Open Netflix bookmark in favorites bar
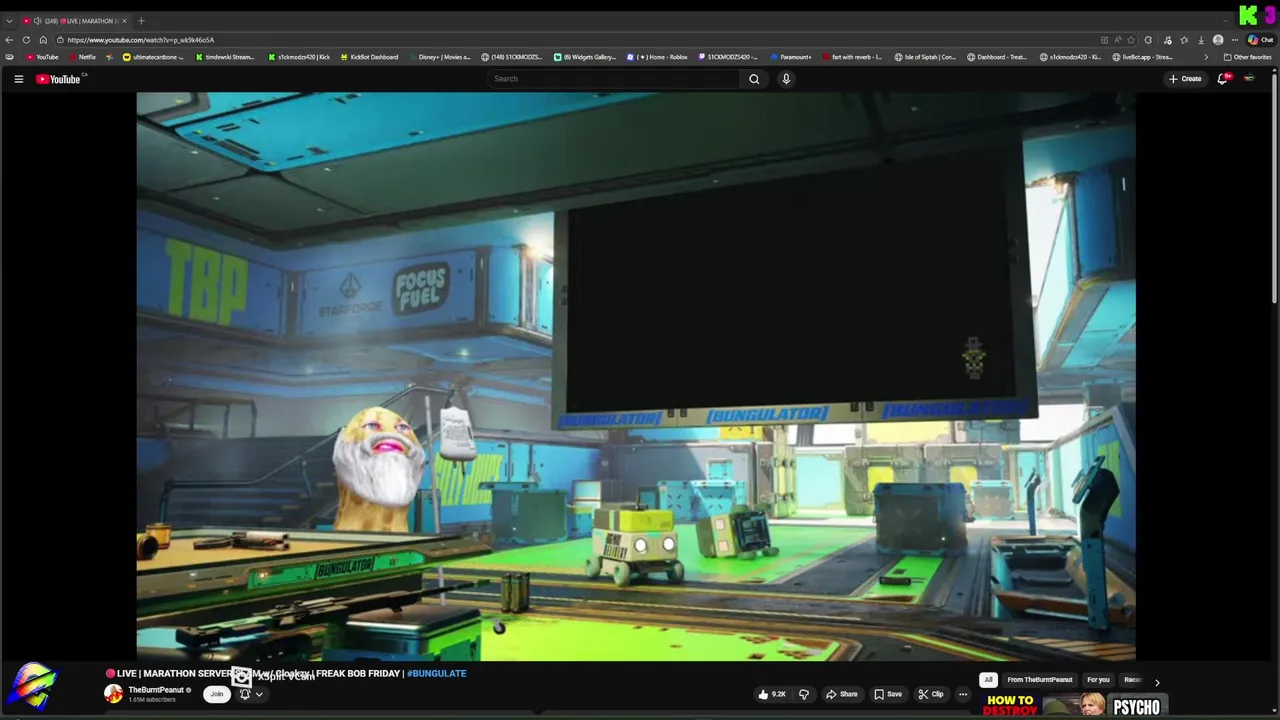 81,57
